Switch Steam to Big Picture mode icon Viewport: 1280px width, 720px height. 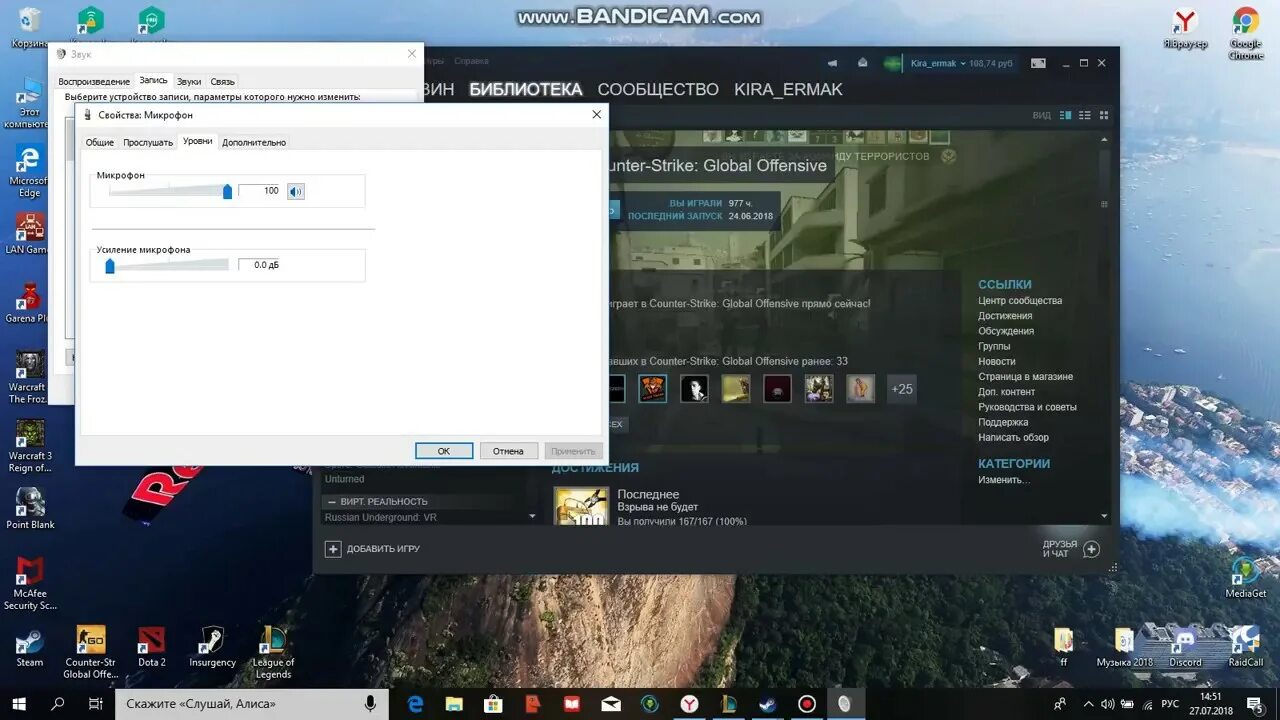click(x=1038, y=63)
